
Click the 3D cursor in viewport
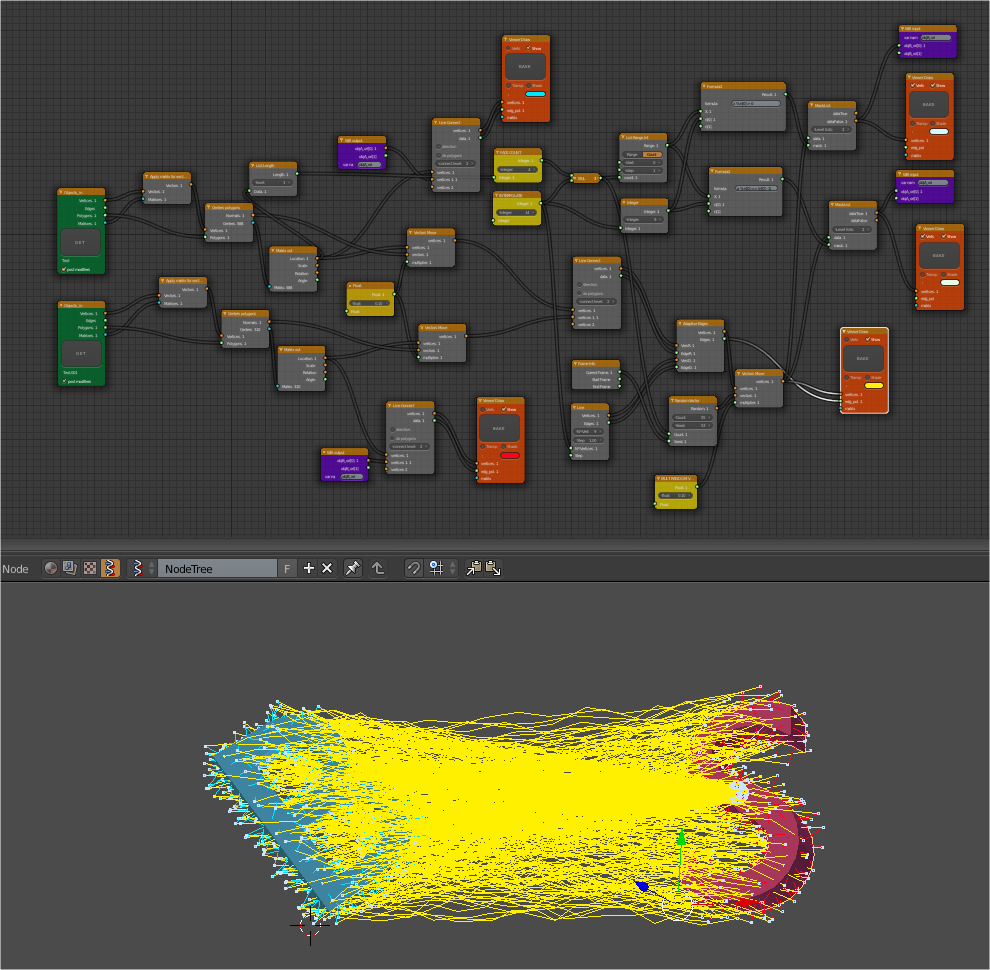coord(310,925)
